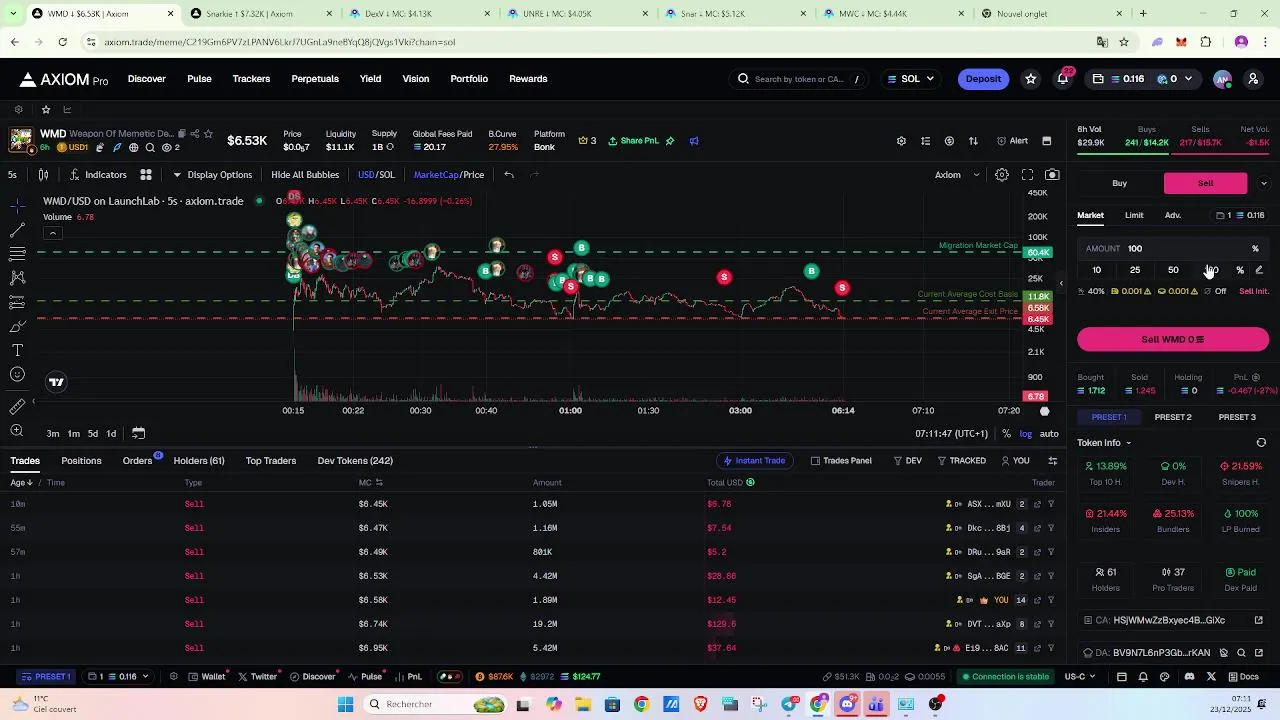Screen dimensions: 1280x720
Task: Click the go-to-date calendar icon
Action: 138,434
